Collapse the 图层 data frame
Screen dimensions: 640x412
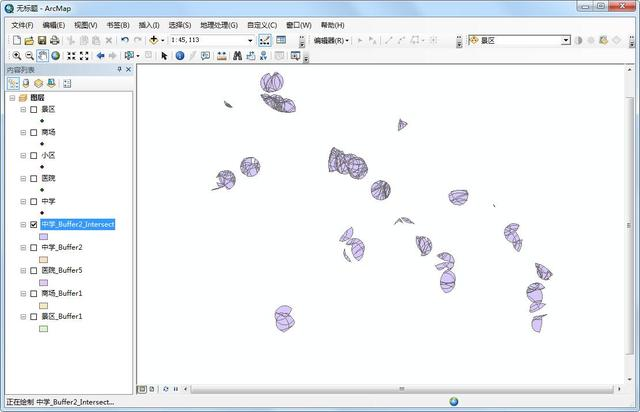(x=12, y=98)
